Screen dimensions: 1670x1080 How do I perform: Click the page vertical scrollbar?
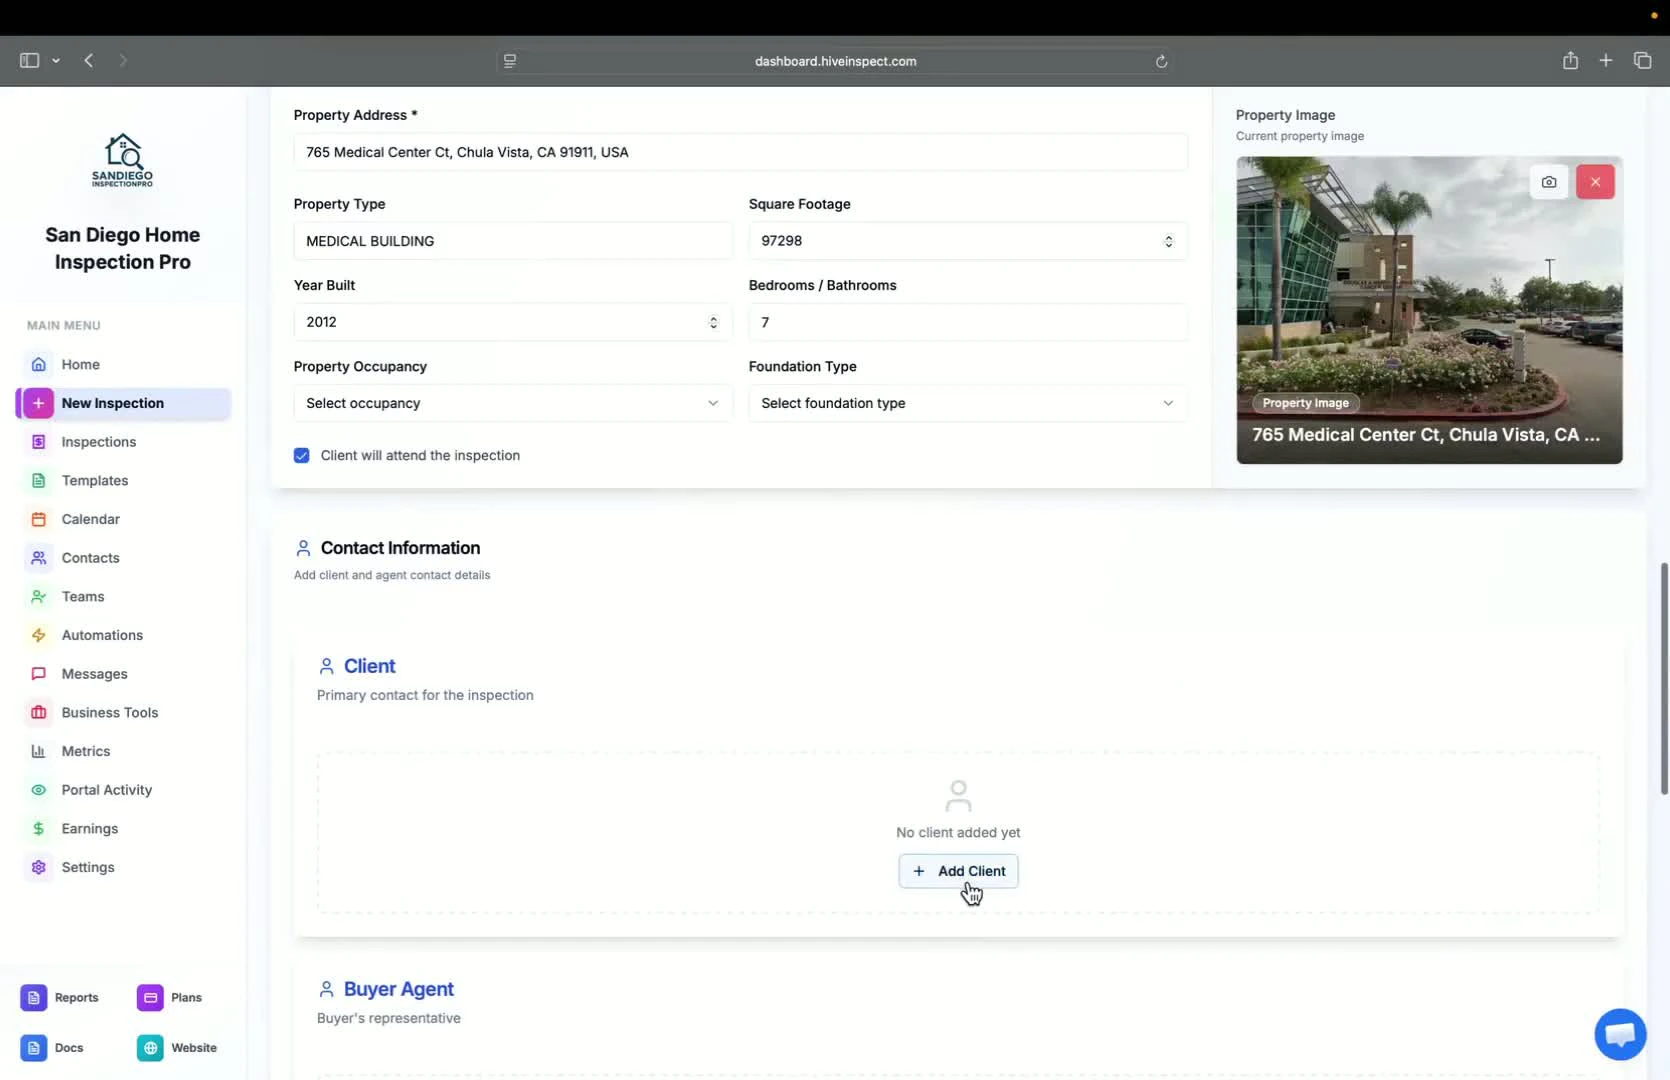1664,678
